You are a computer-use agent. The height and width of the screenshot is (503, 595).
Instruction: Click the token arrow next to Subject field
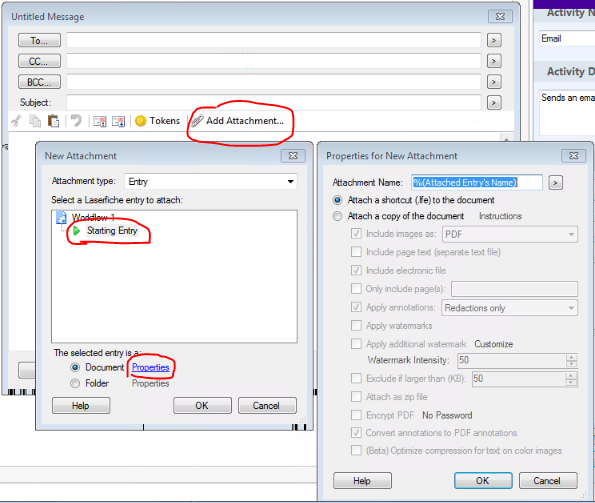pyautogui.click(x=494, y=102)
